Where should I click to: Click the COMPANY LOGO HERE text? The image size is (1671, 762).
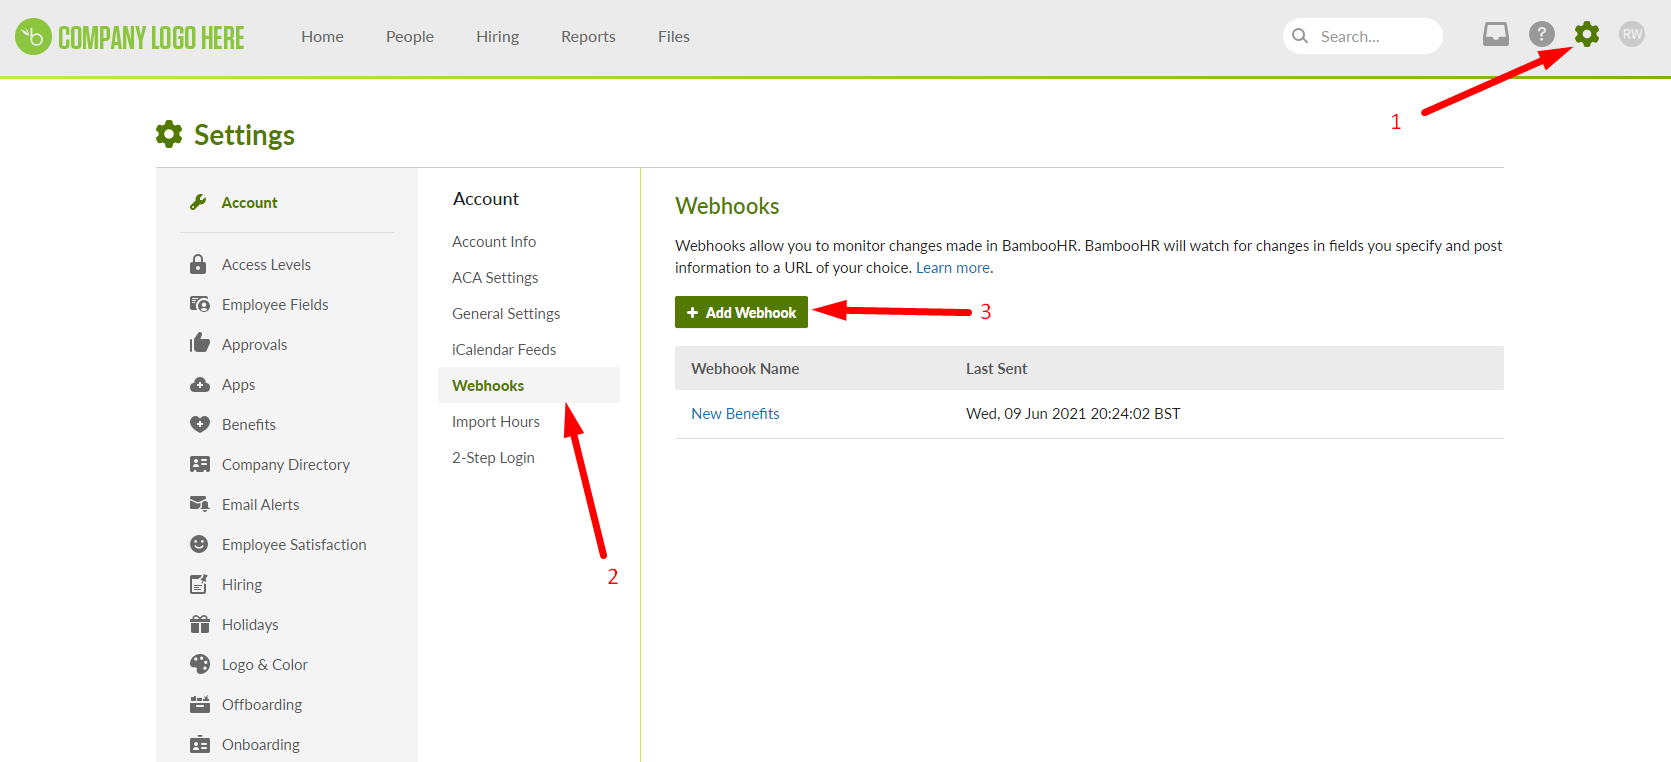(151, 37)
